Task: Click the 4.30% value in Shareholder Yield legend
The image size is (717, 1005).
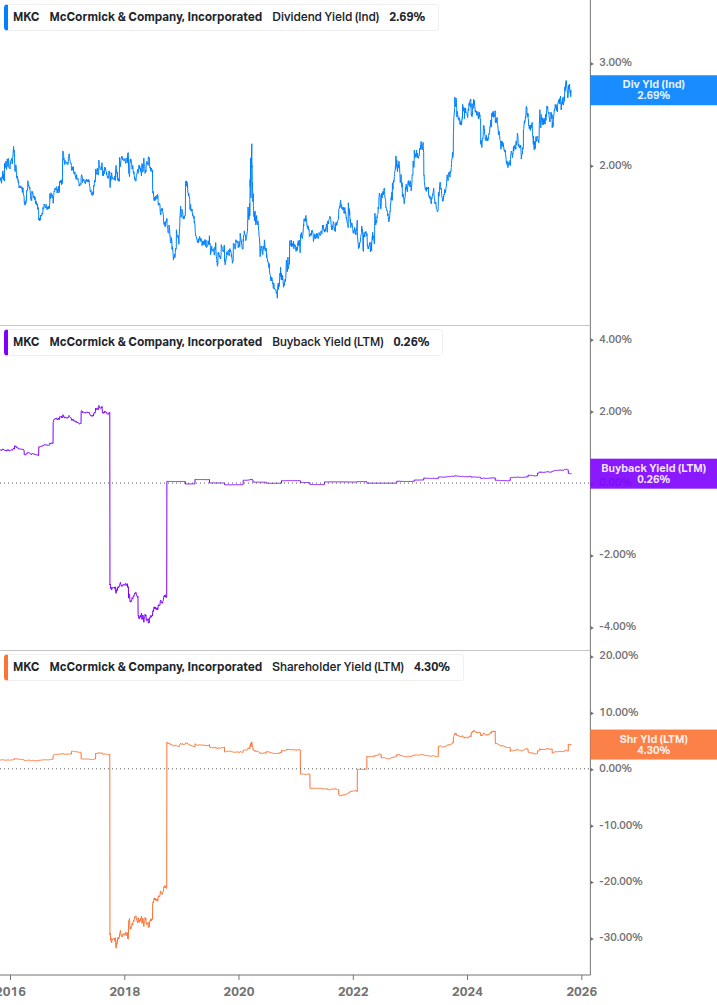Action: [x=431, y=667]
